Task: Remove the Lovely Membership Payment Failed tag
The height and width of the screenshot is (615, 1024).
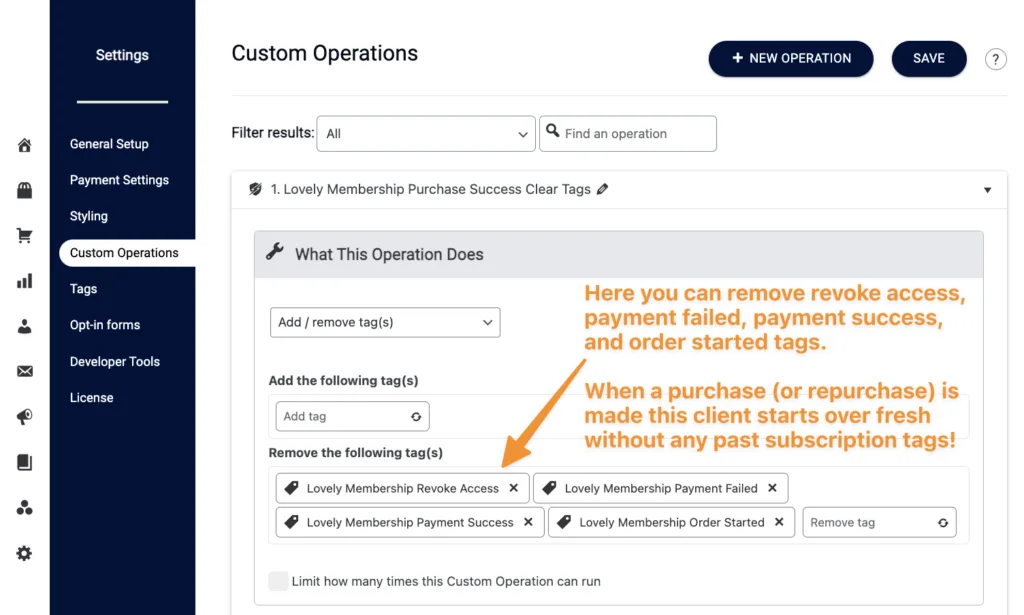Action: [x=771, y=488]
